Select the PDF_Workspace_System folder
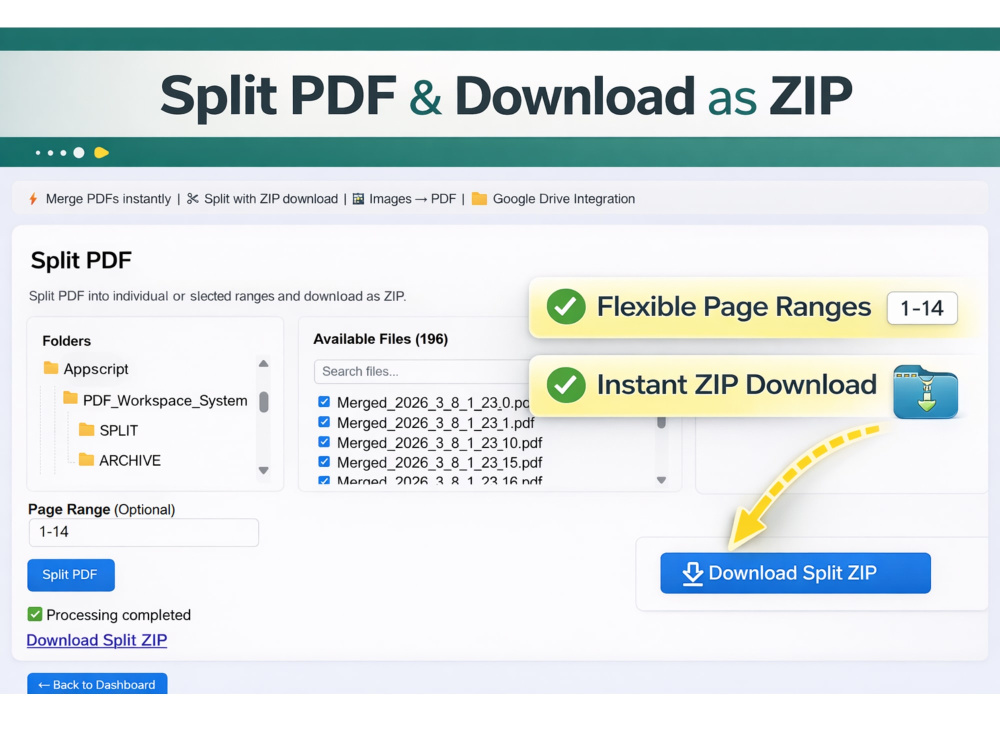Image resolution: width=1000 pixels, height=750 pixels. [x=165, y=401]
